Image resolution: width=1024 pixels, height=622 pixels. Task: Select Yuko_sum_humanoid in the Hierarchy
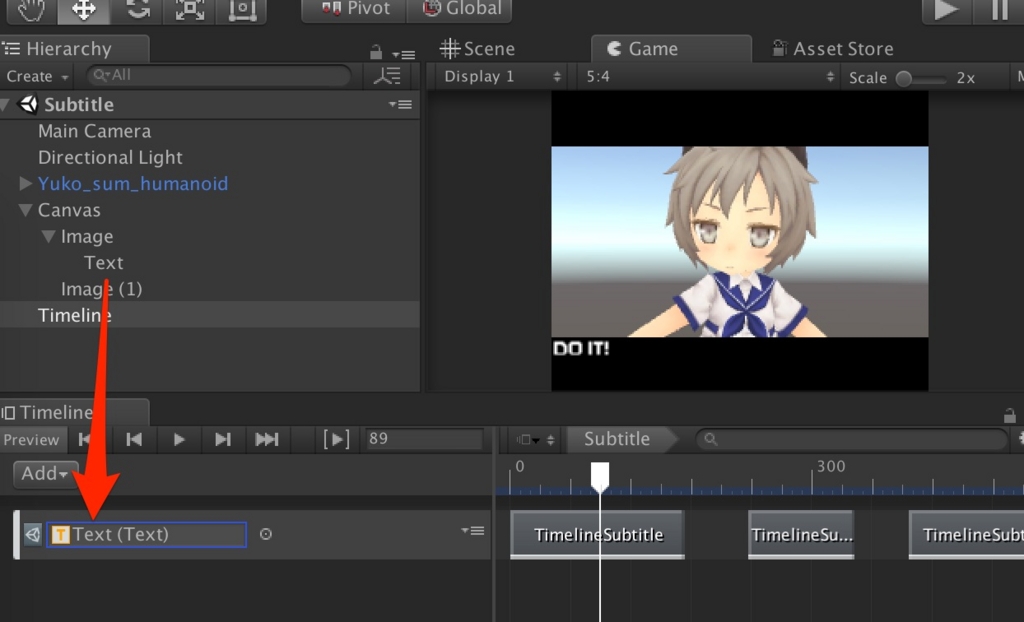tap(133, 184)
